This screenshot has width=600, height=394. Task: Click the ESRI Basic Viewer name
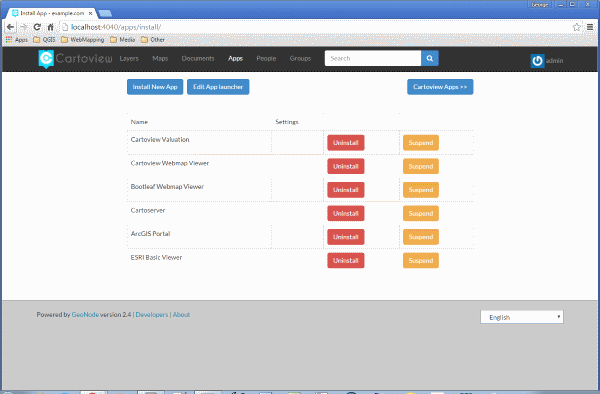coord(156,257)
